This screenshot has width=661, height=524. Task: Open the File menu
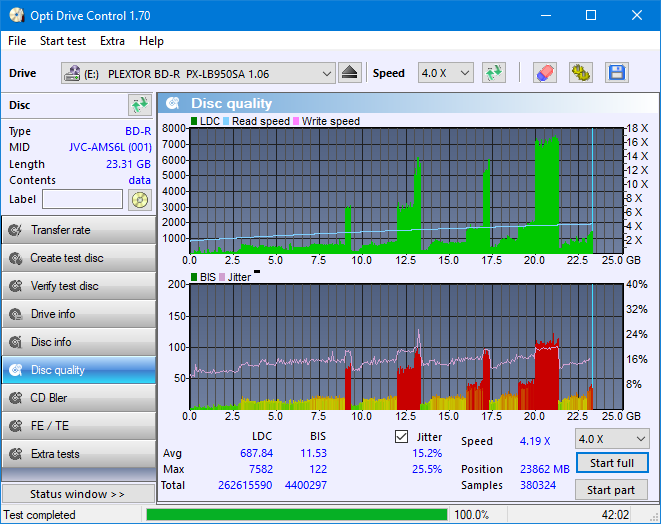coord(17,41)
